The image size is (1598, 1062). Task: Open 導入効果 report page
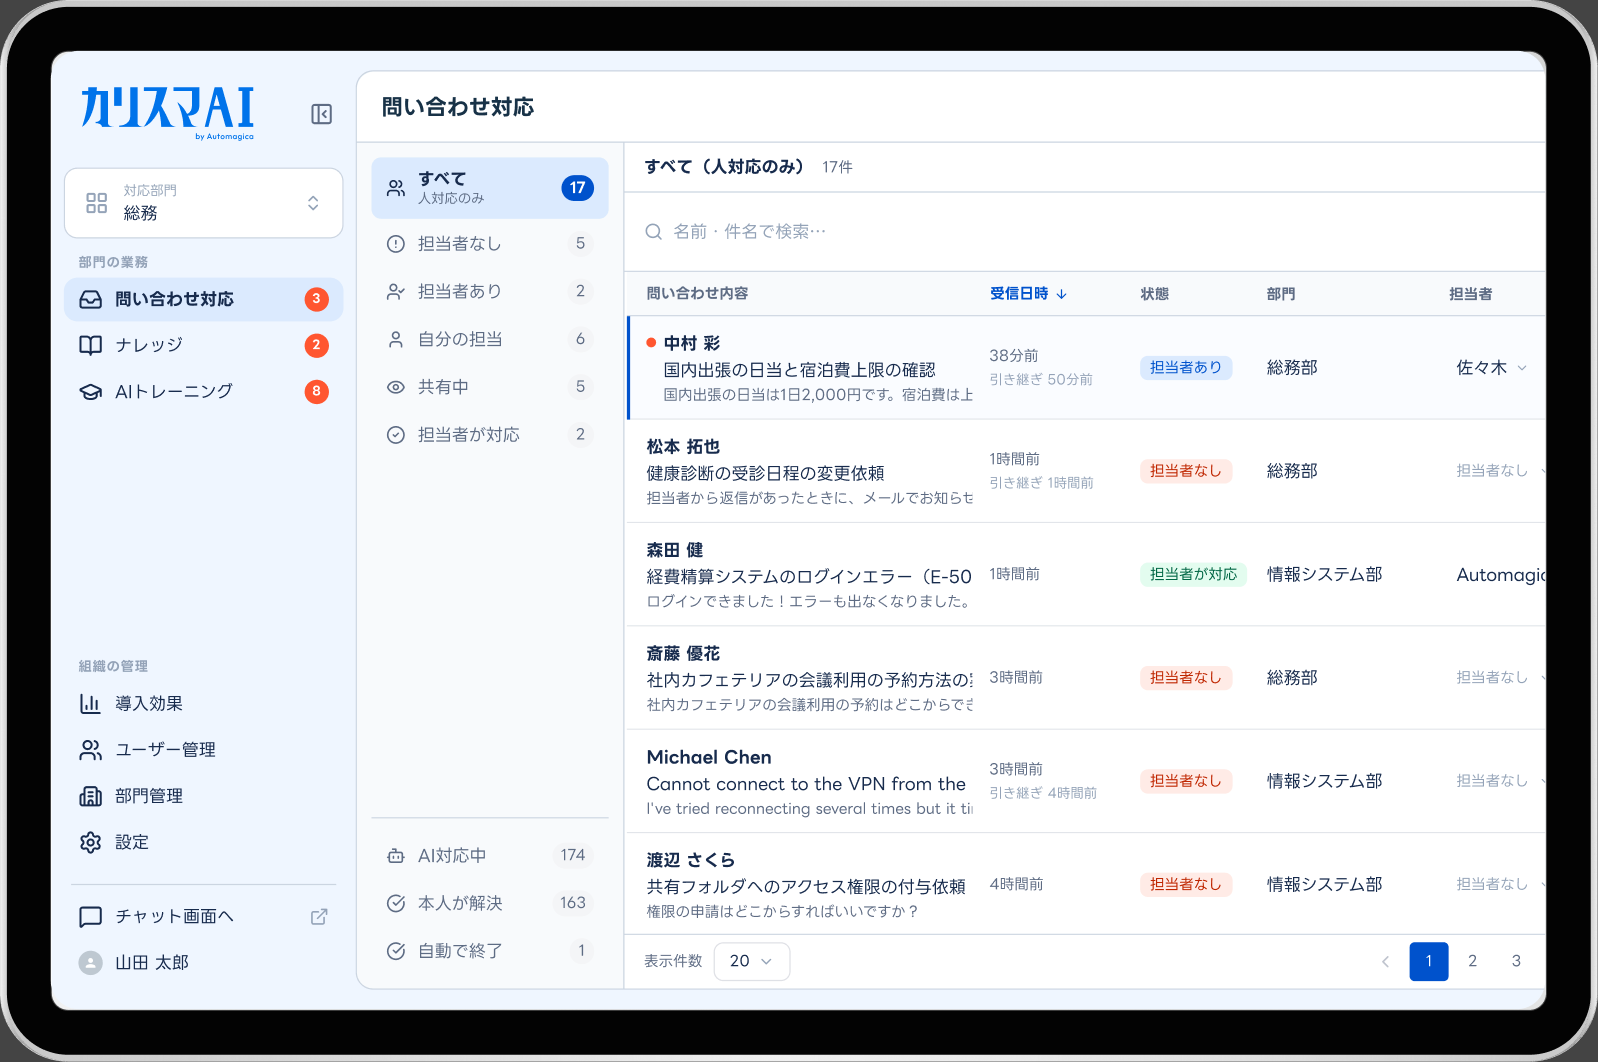pos(204,704)
